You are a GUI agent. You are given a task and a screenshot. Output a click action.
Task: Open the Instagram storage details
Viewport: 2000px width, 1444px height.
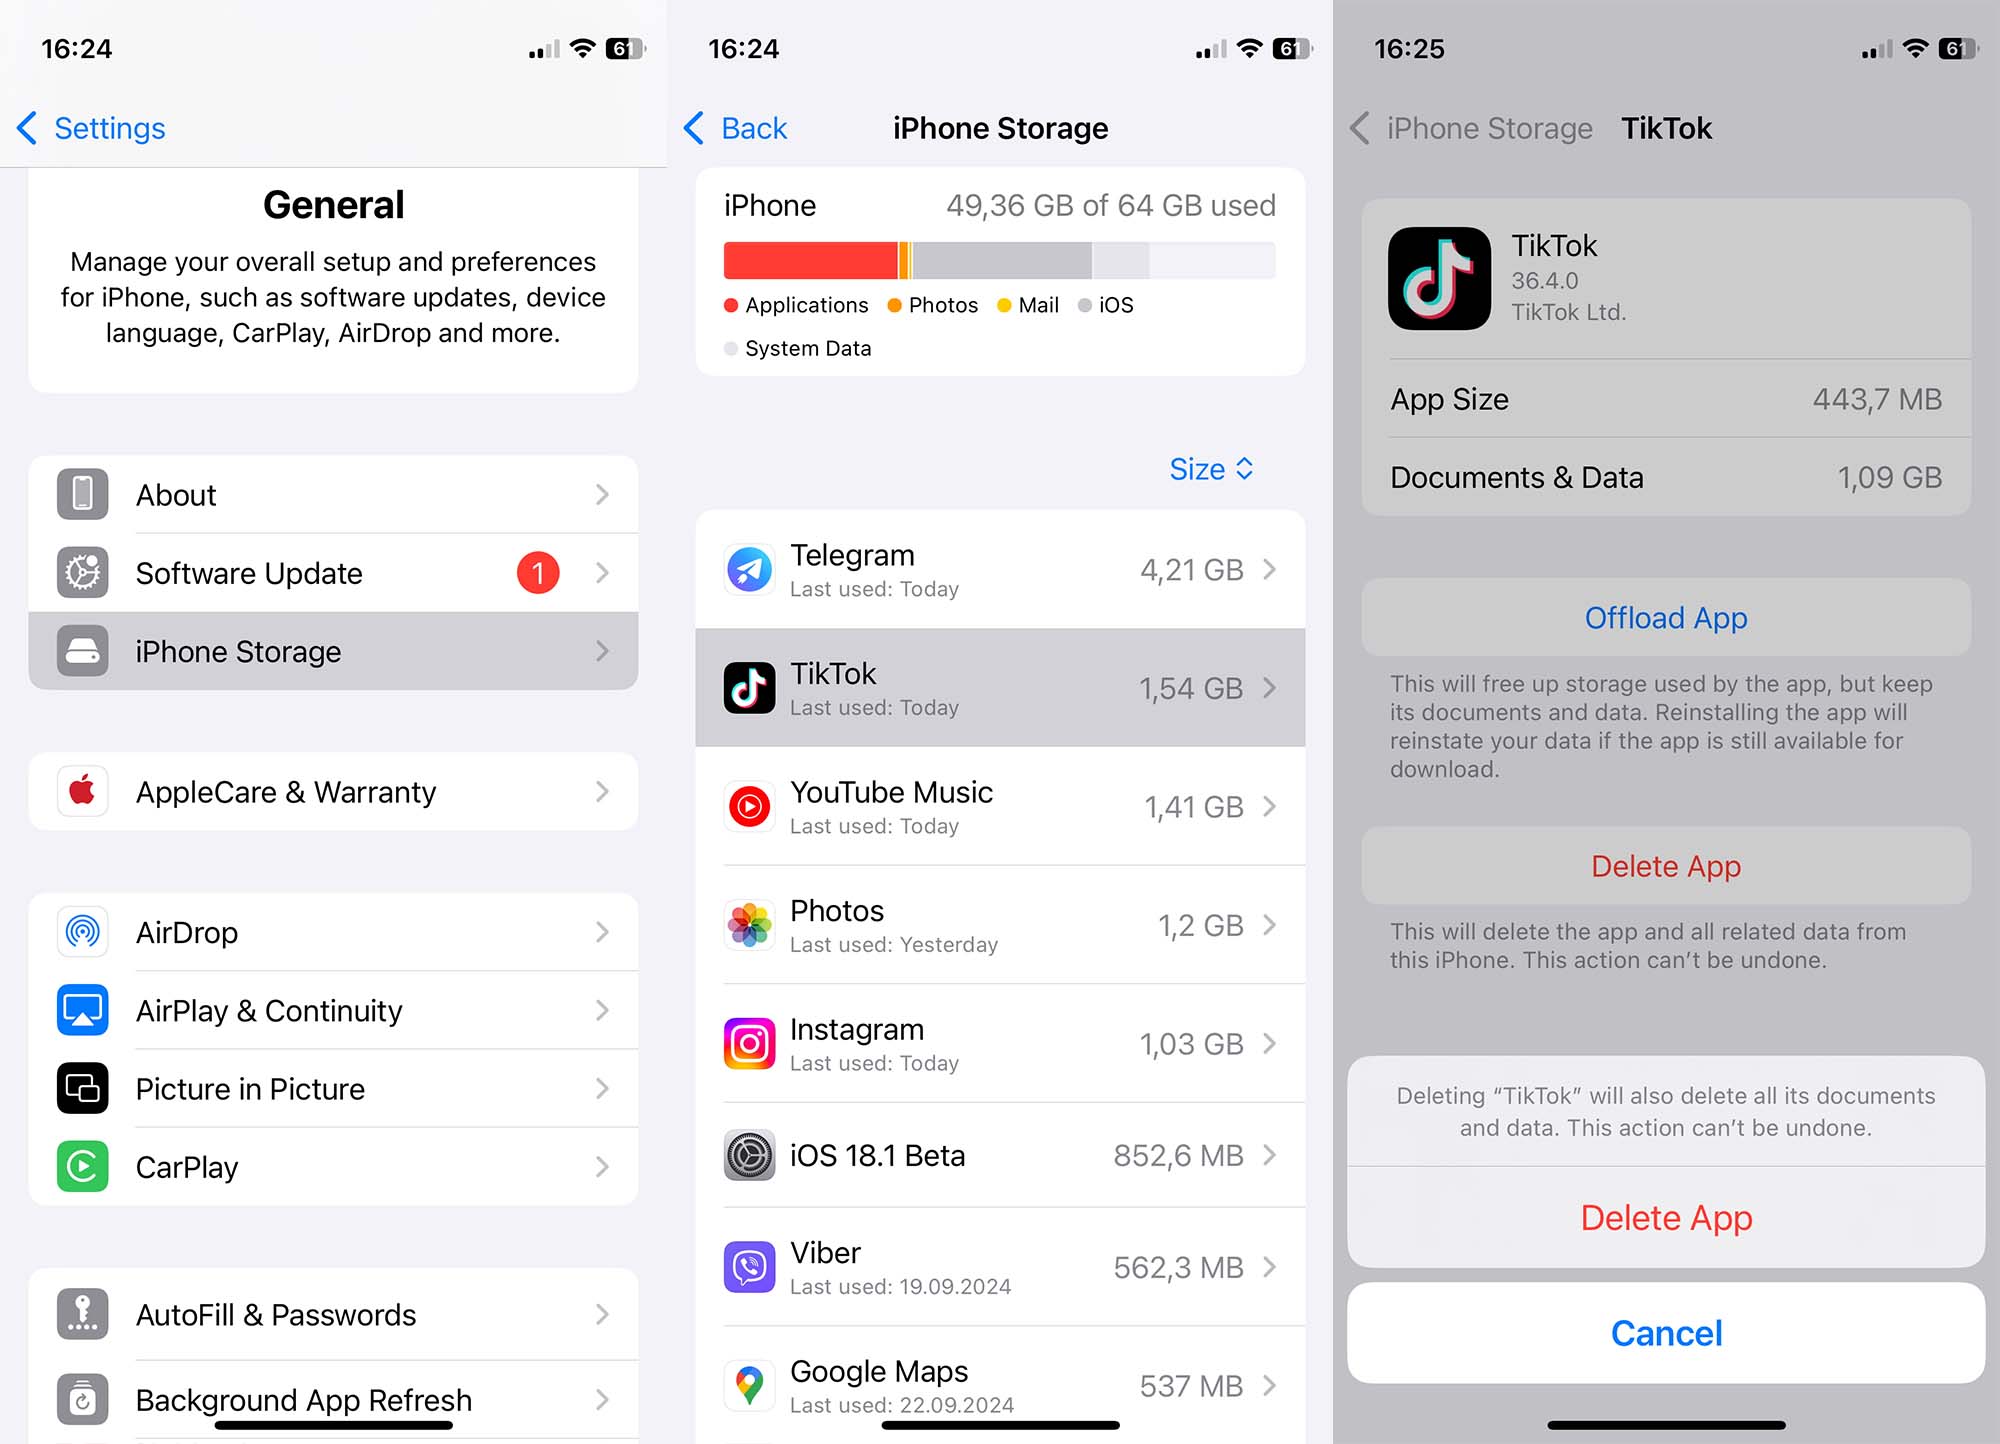[x=1002, y=1039]
